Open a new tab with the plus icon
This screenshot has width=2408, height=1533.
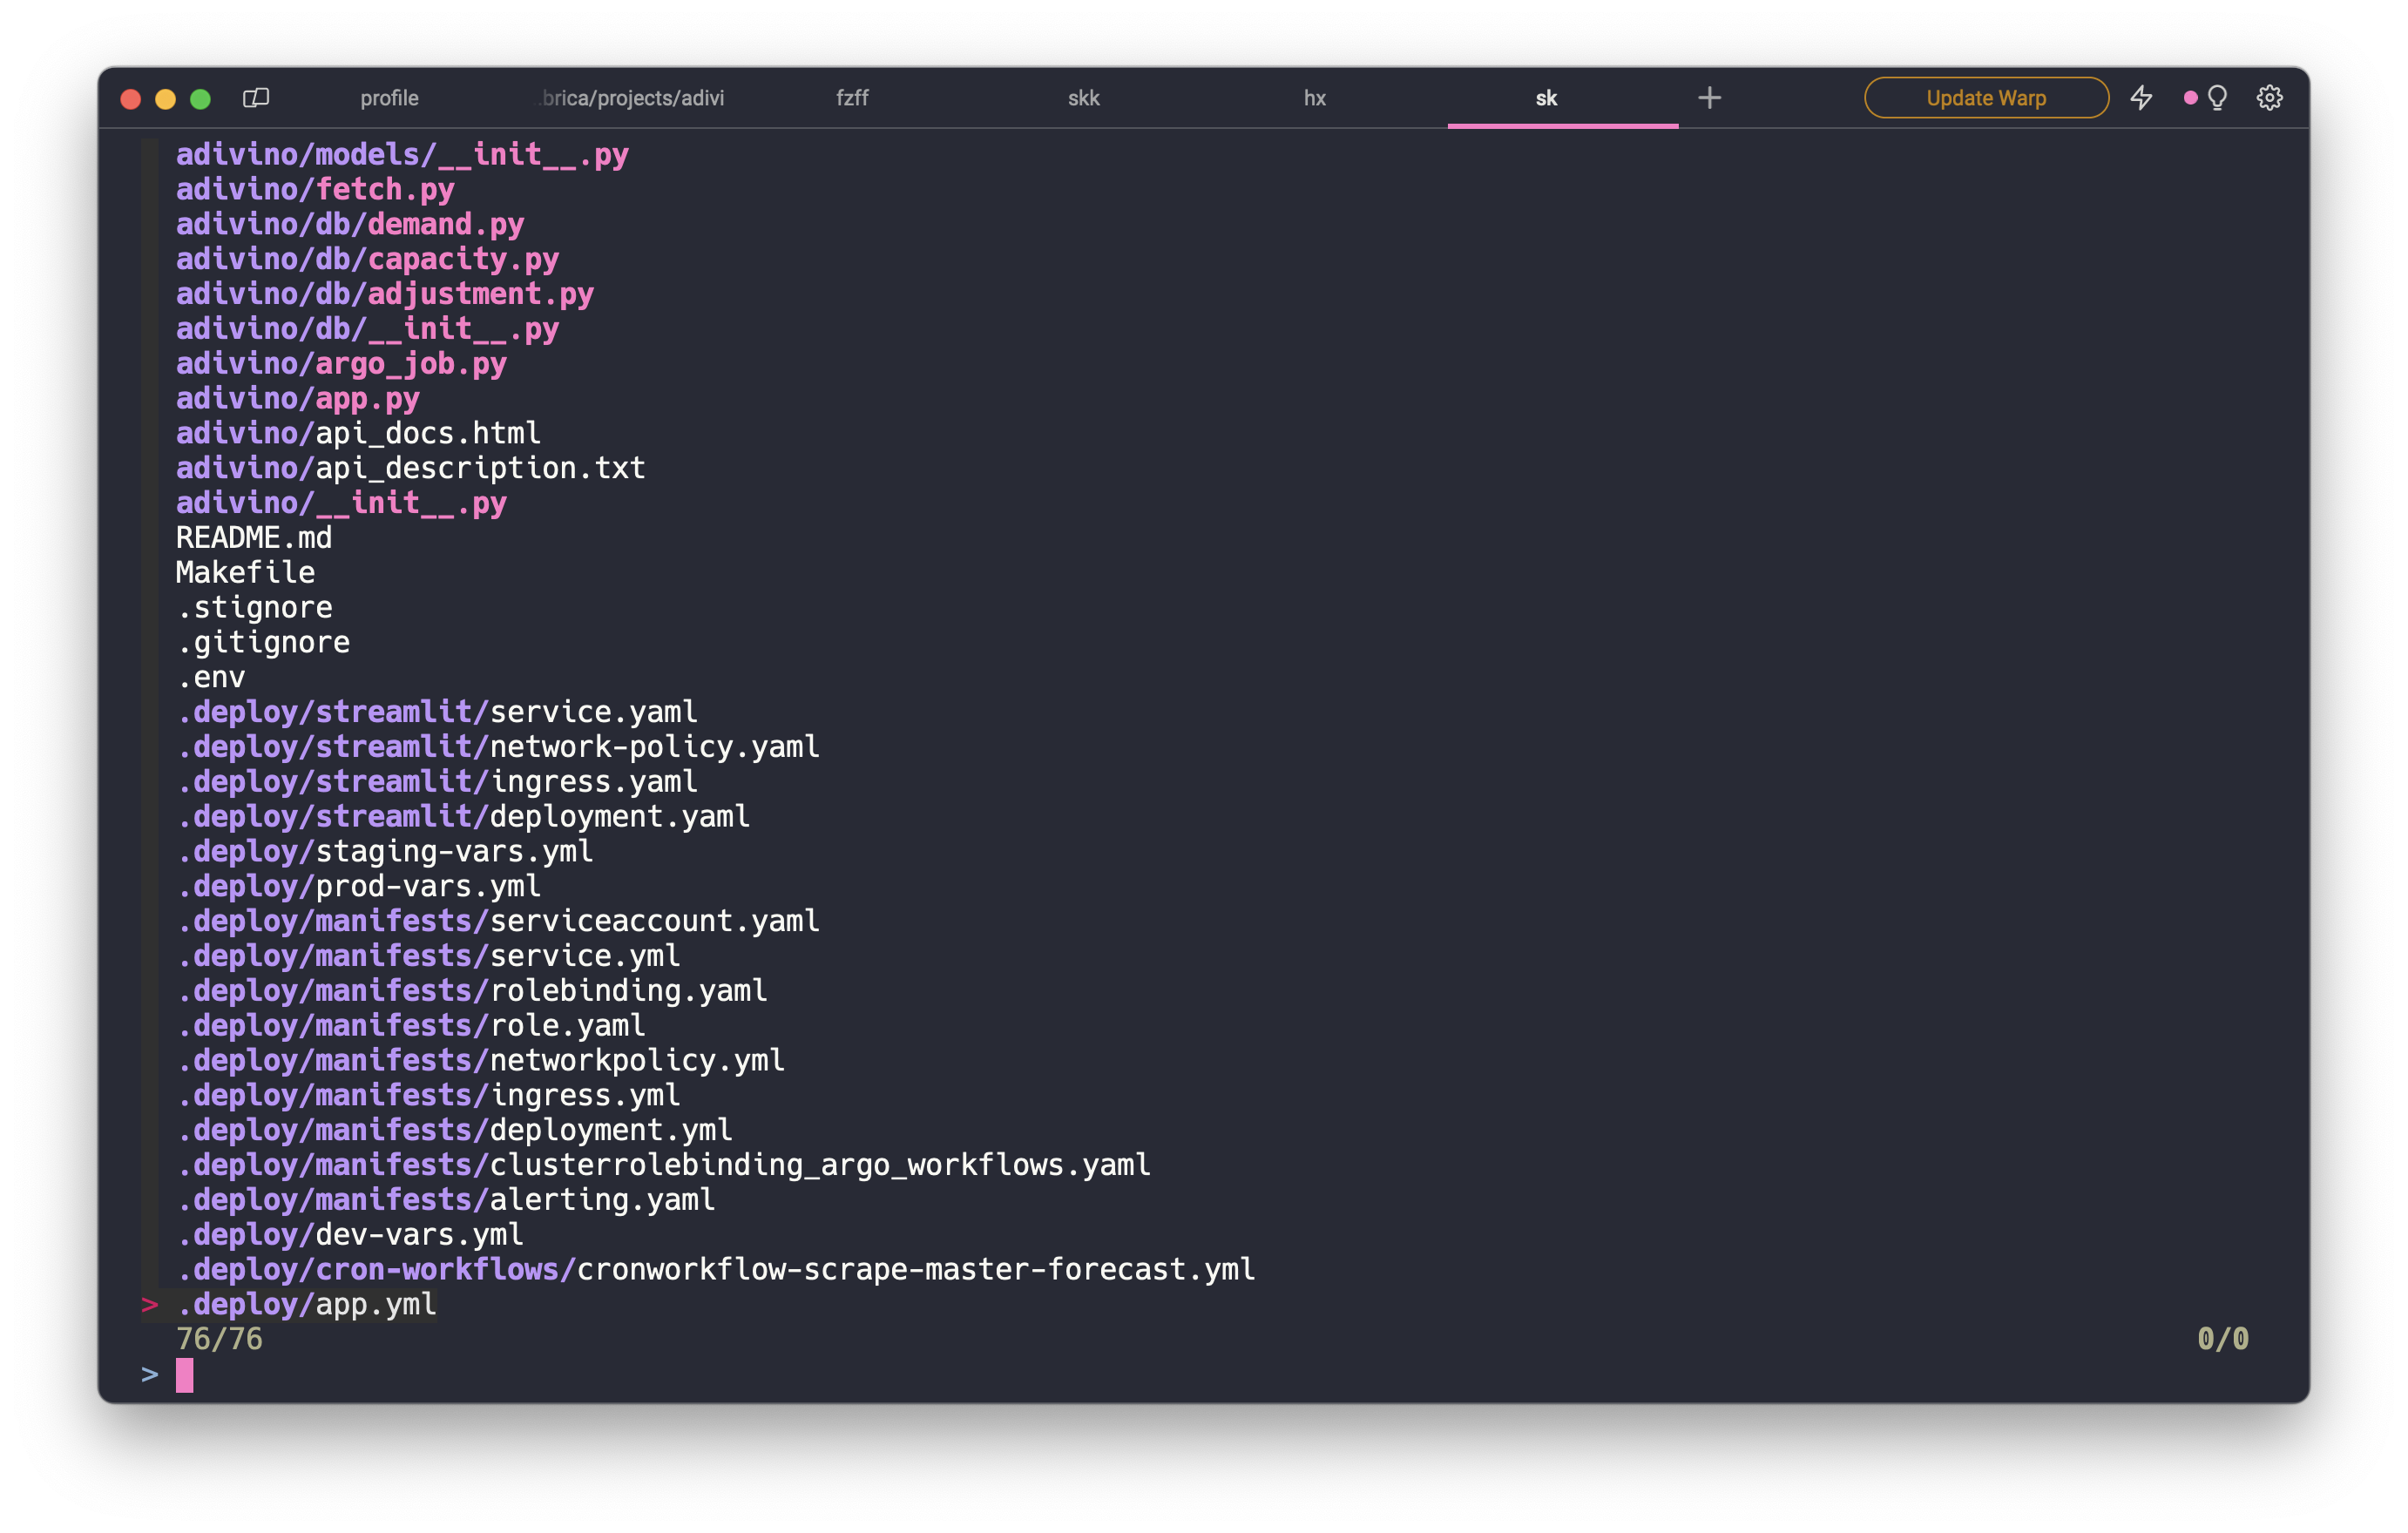tap(1709, 97)
